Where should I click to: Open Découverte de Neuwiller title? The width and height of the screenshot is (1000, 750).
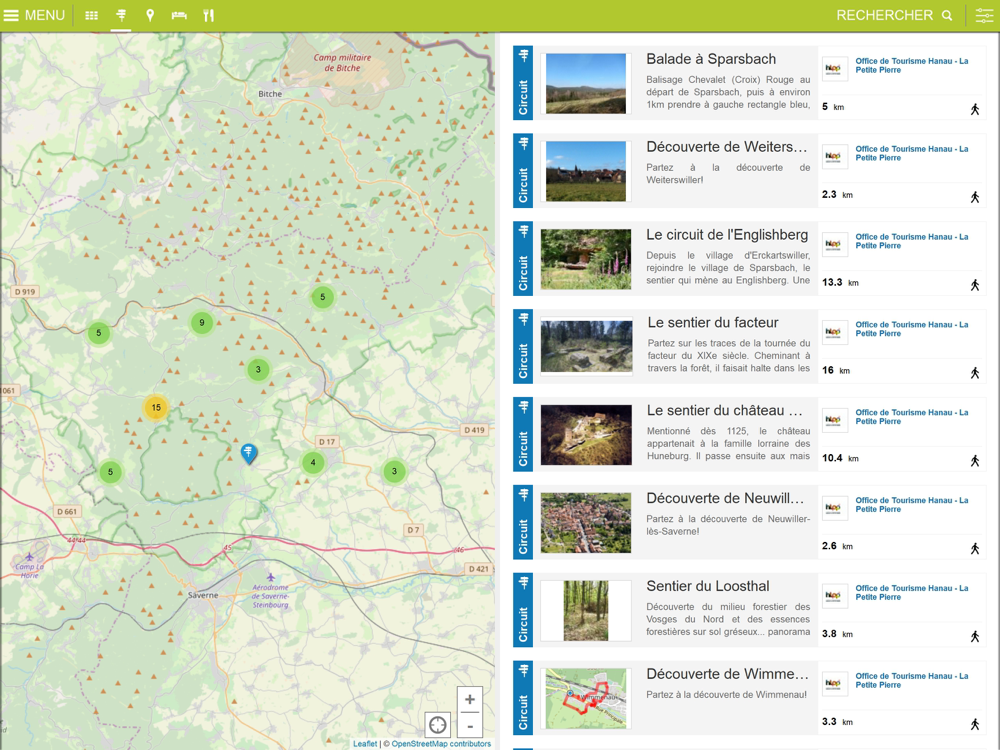click(x=724, y=498)
